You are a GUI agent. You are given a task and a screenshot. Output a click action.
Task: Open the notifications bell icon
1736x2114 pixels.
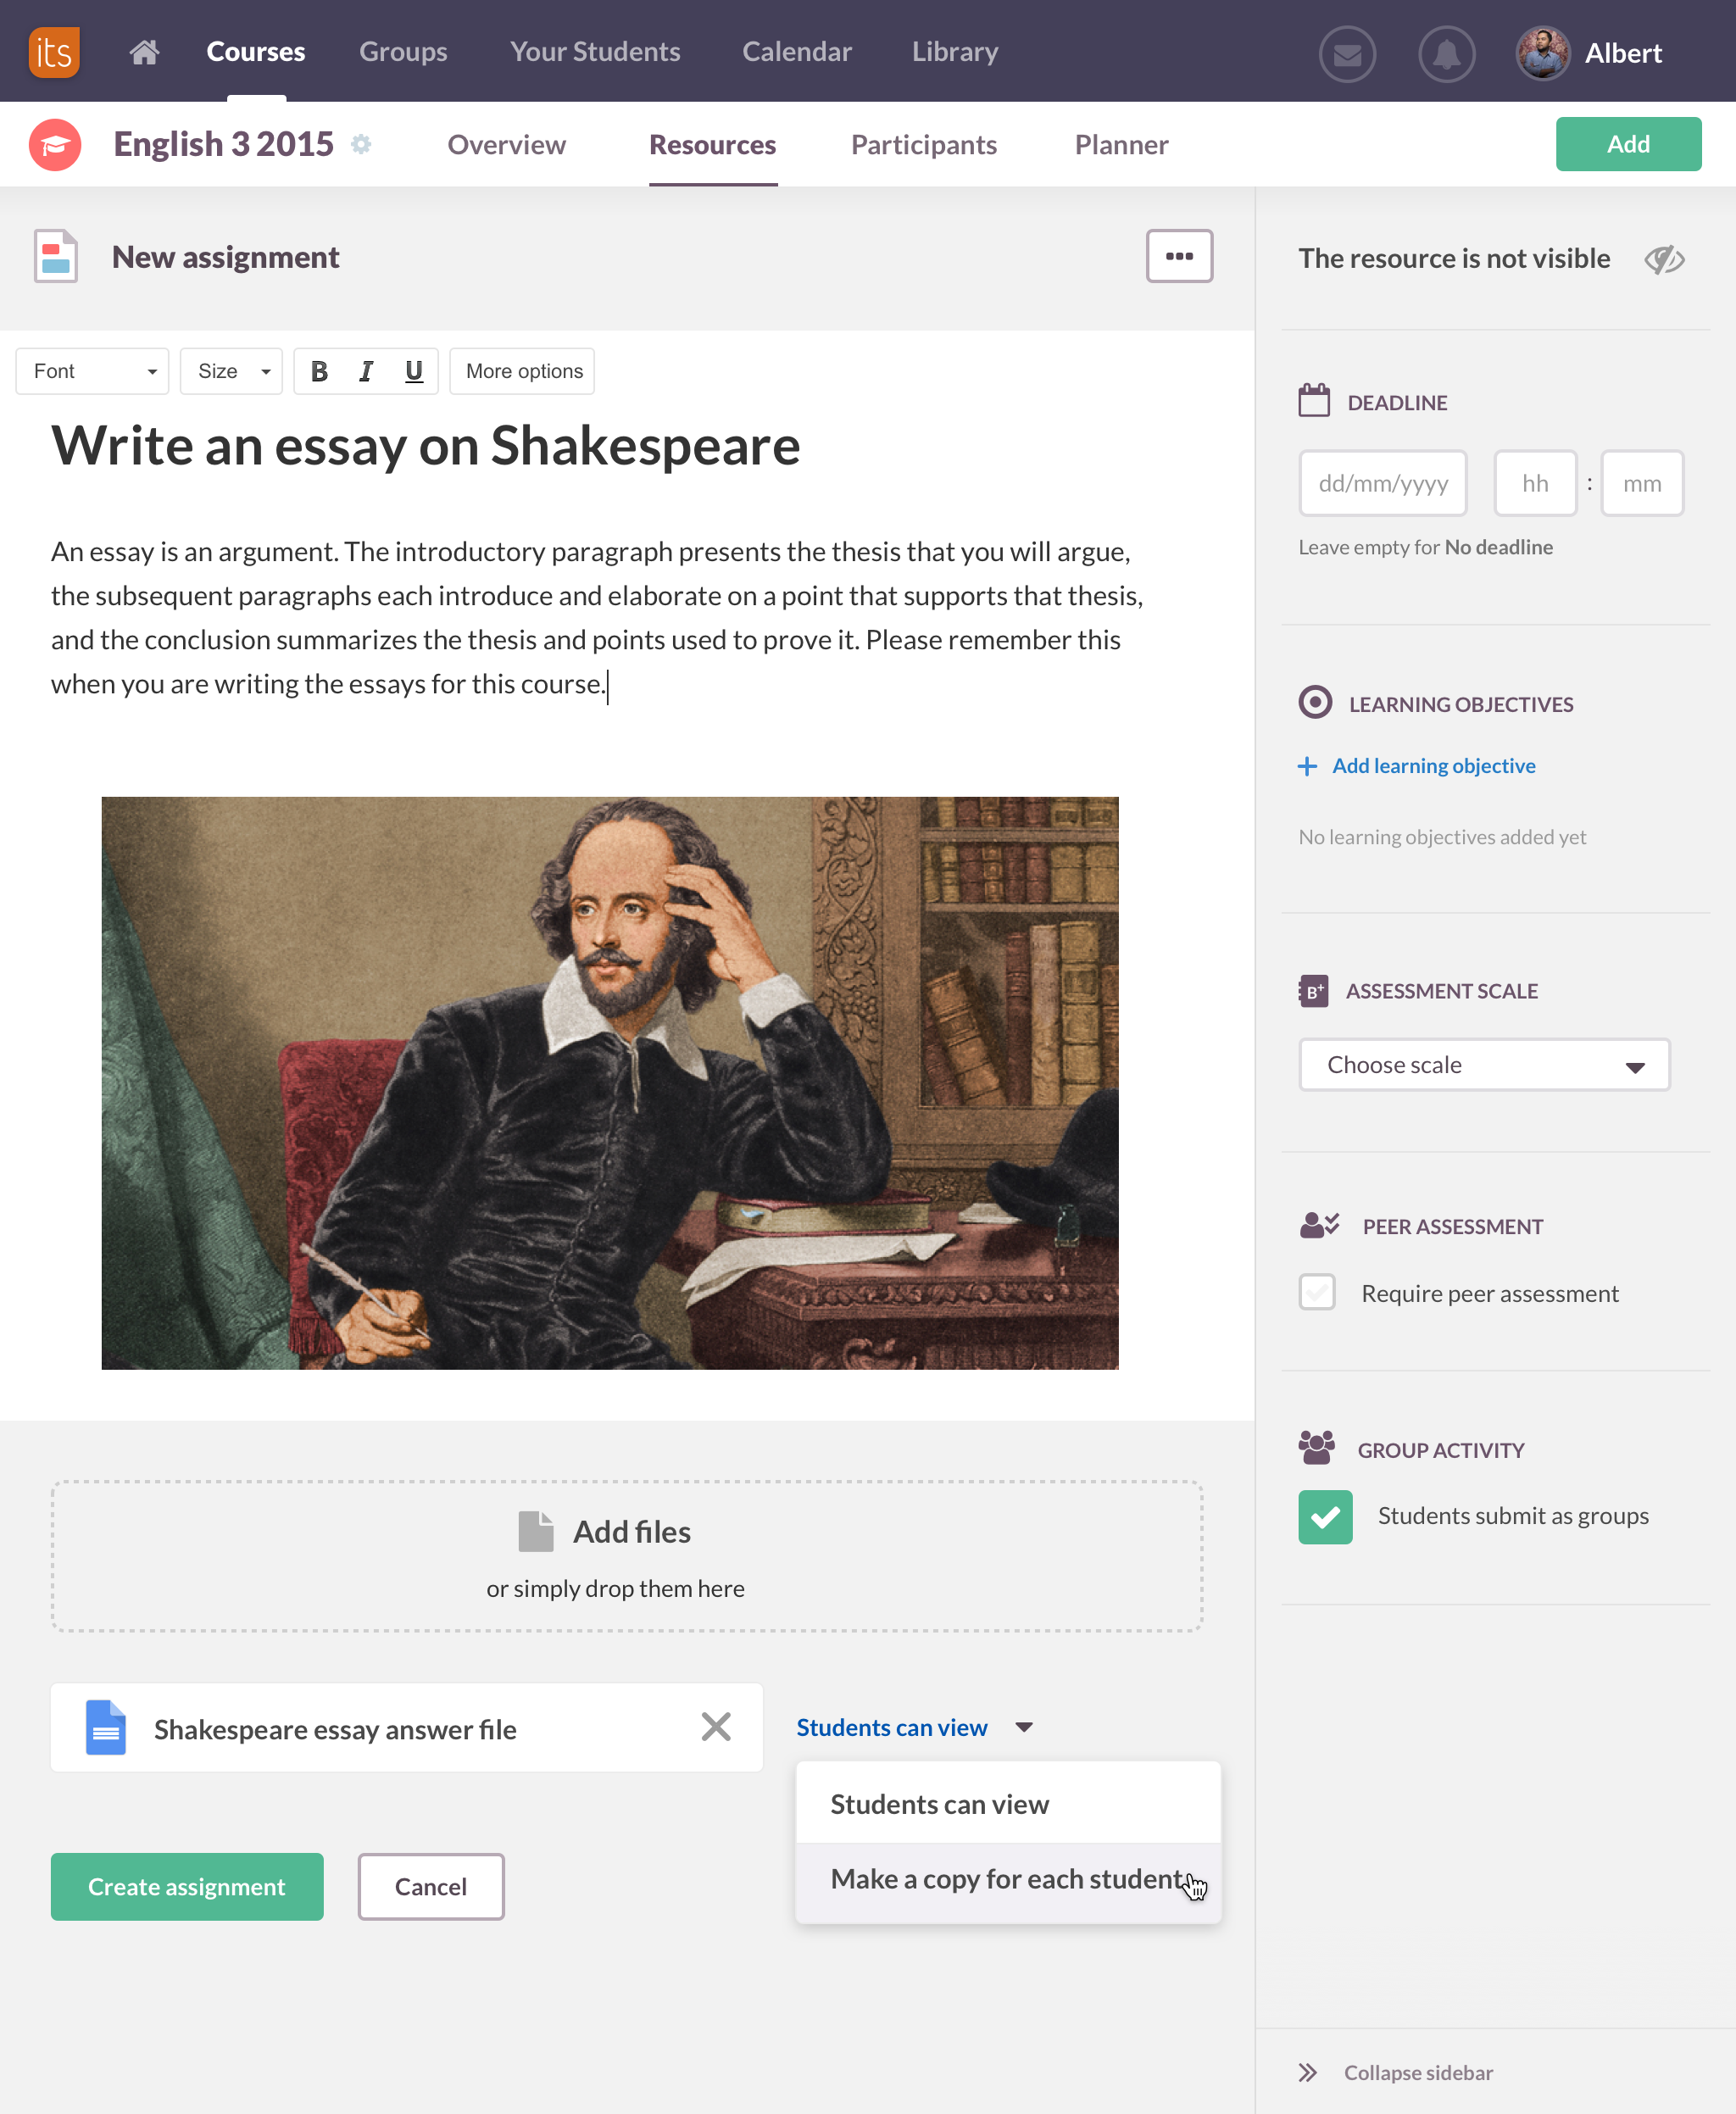point(1446,53)
